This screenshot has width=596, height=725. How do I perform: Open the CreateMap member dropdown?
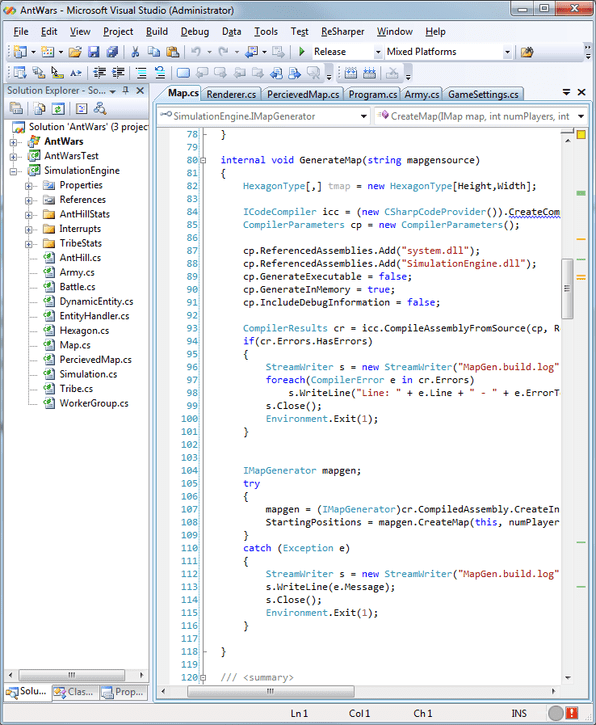581,117
